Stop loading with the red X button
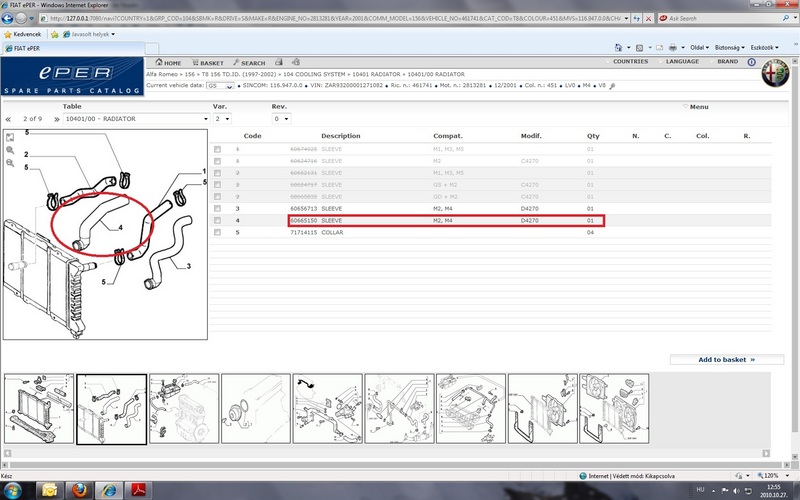This screenshot has height=500, width=800. [x=648, y=18]
